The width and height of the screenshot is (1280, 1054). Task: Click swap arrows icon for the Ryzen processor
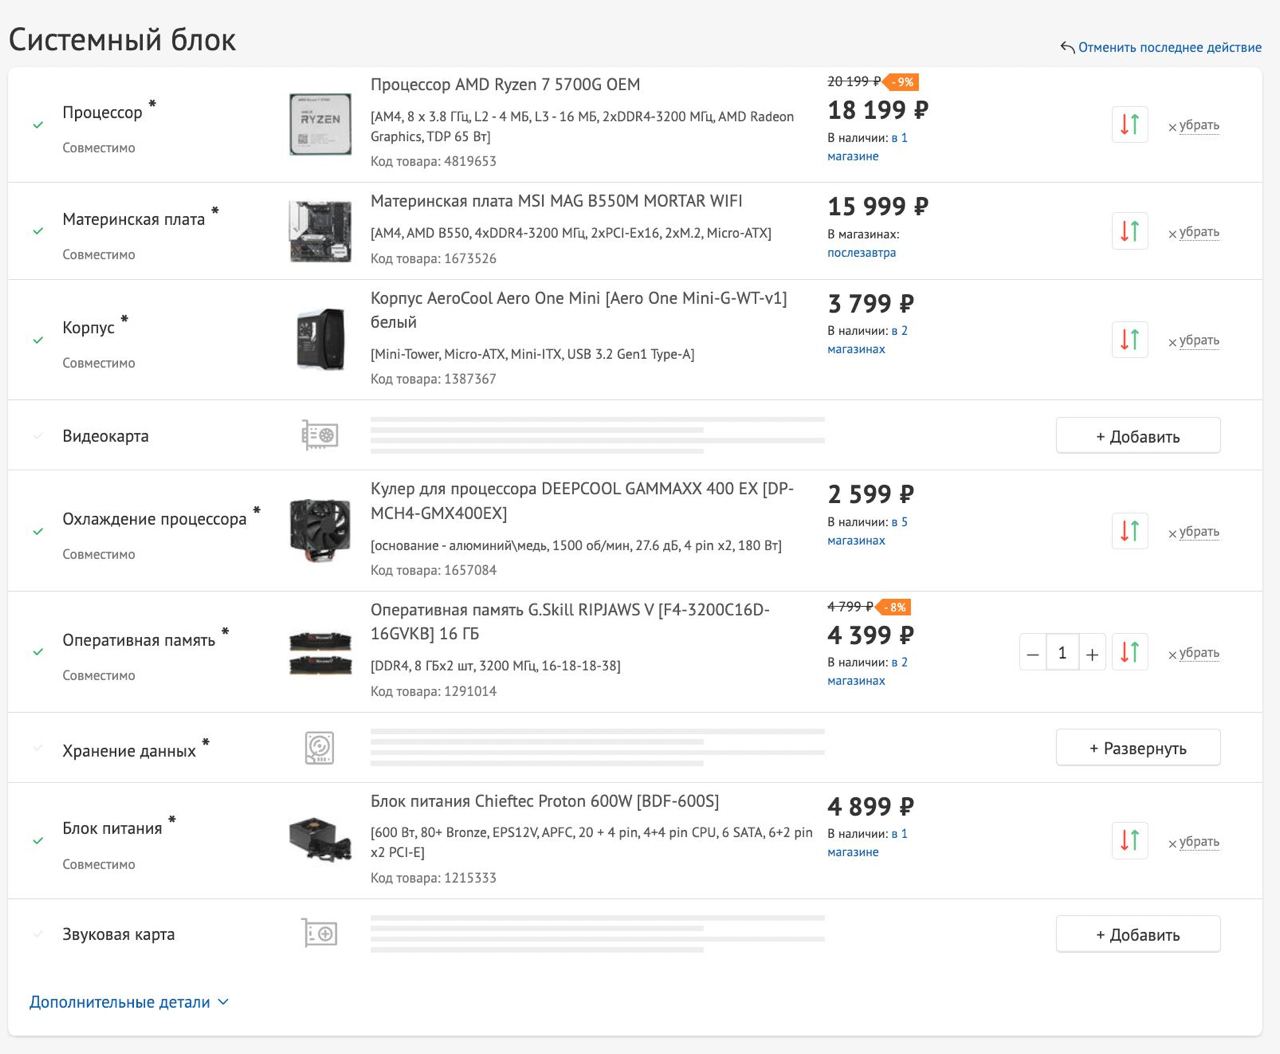1129,125
